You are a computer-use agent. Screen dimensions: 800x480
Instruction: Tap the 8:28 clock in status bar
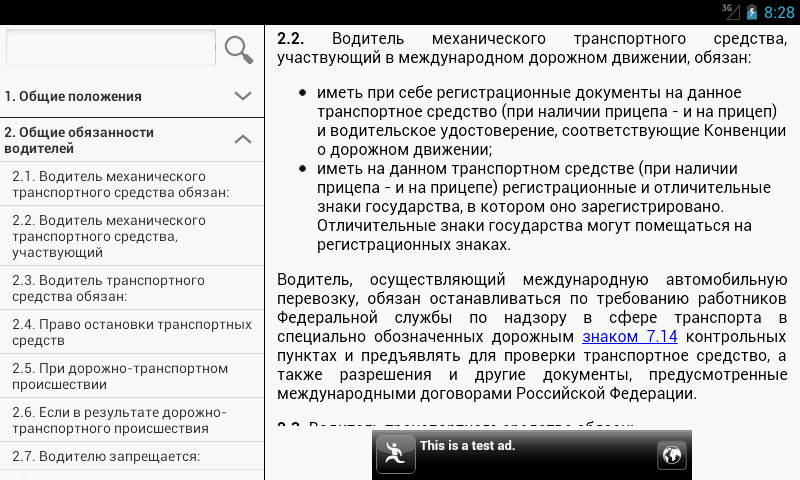(779, 12)
